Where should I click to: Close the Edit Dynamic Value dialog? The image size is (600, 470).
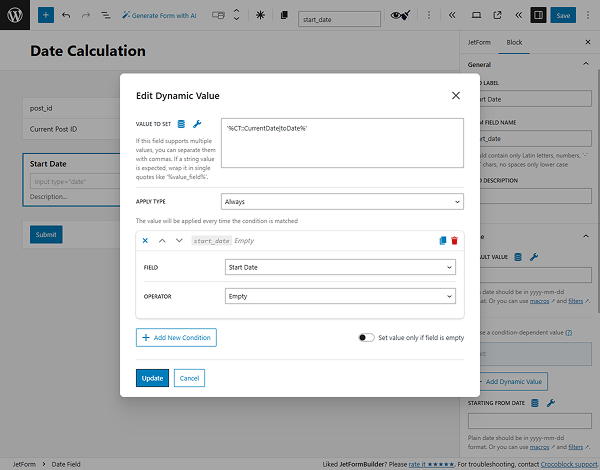[x=455, y=95]
